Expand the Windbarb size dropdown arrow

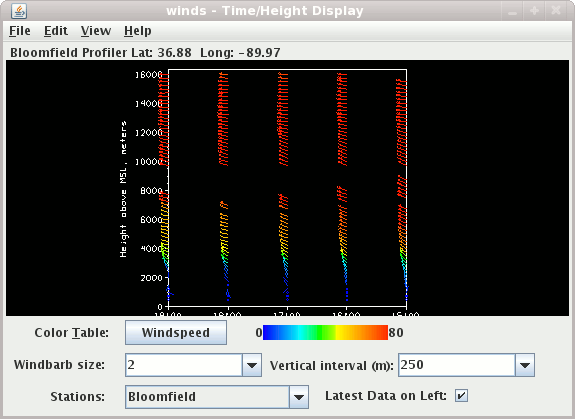pyautogui.click(x=252, y=365)
